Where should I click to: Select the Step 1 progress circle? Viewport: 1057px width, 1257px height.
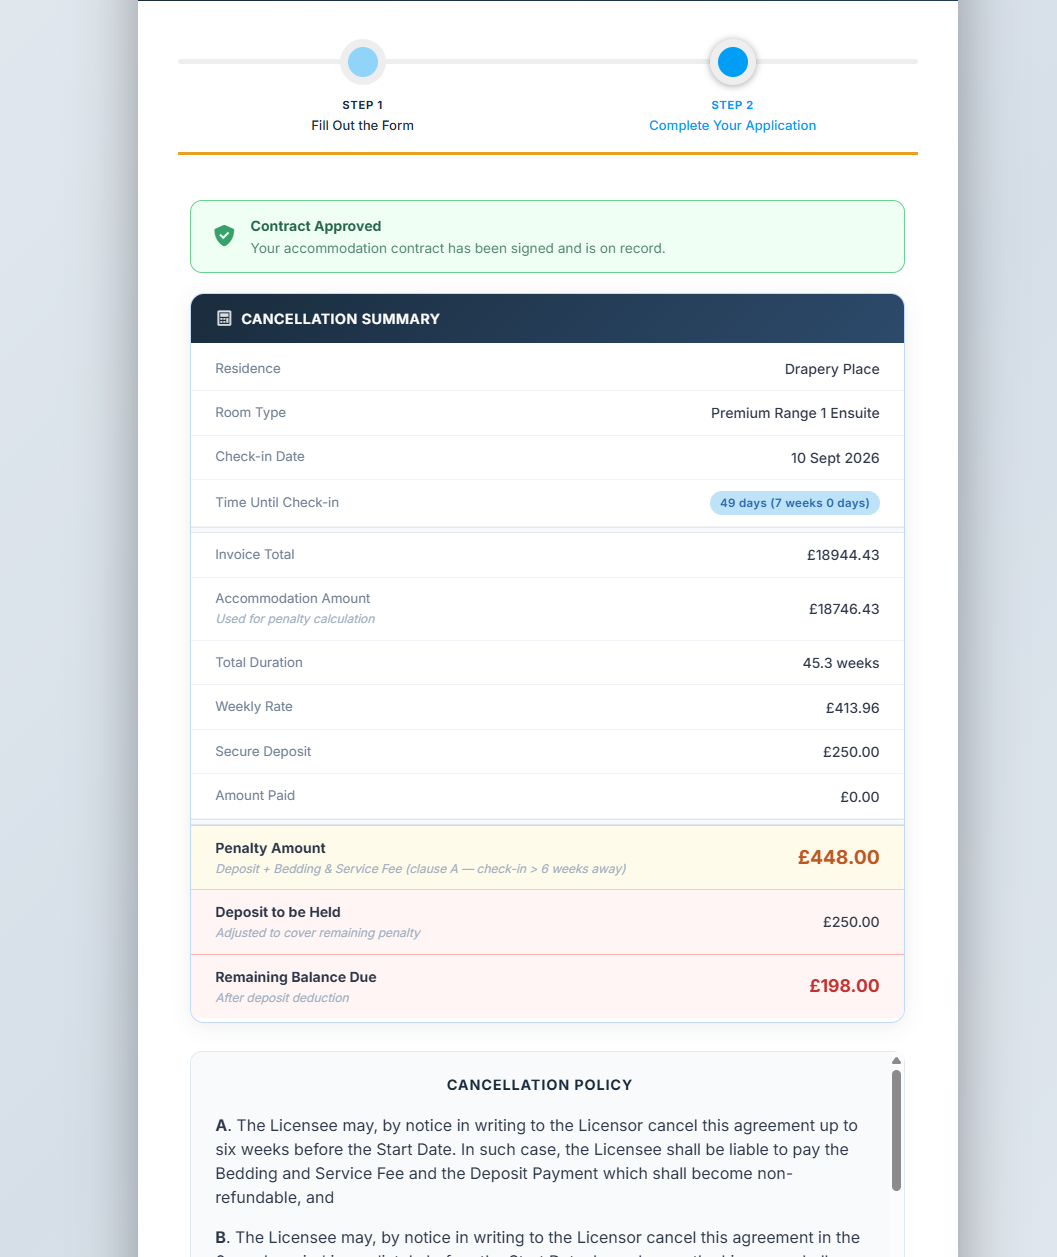(x=363, y=62)
